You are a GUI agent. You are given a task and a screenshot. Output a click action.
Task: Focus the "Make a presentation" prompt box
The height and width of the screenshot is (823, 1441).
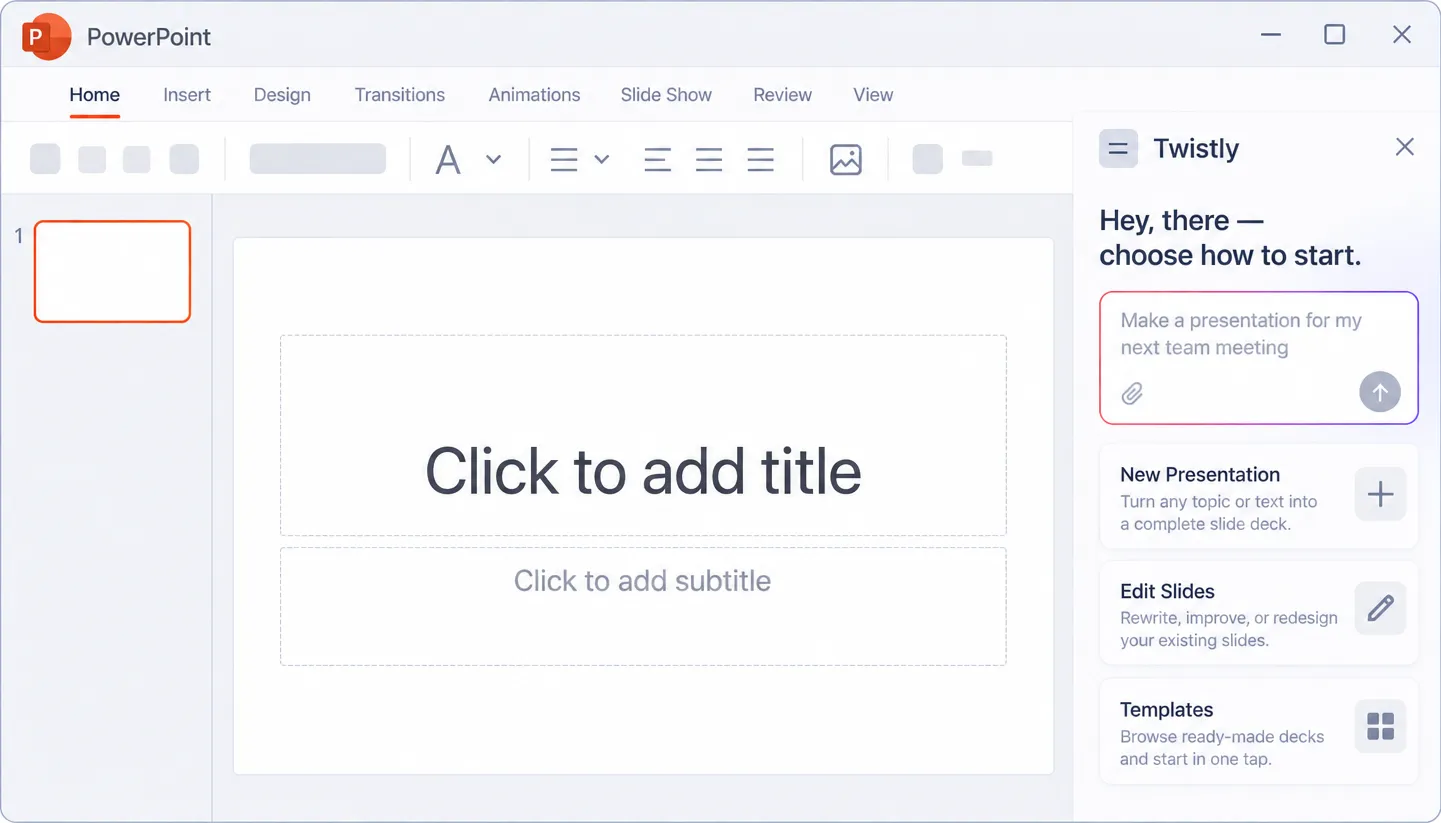coord(1259,358)
